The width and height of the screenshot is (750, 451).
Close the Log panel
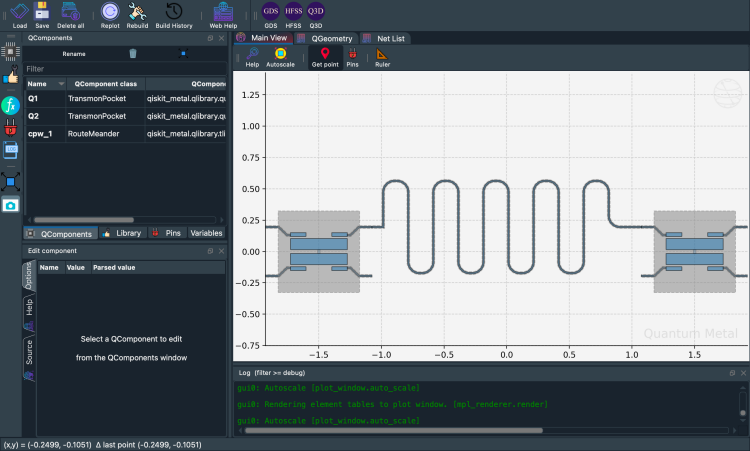click(x=743, y=373)
